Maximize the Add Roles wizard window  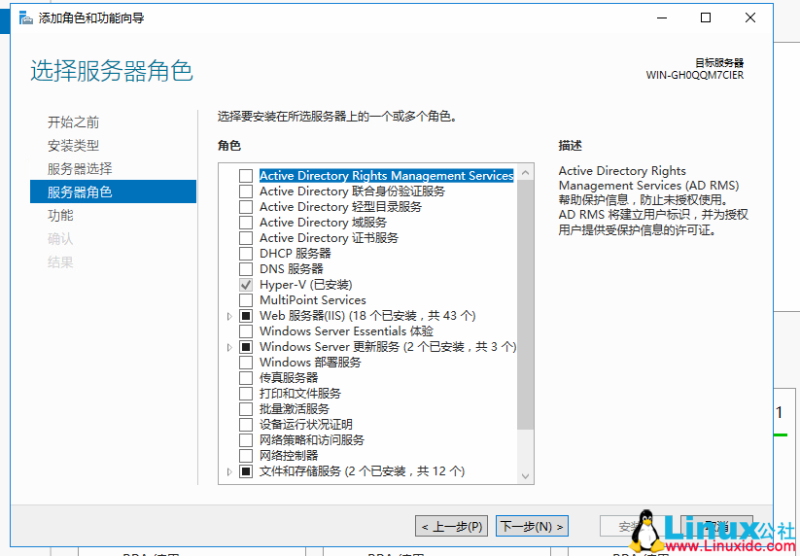pyautogui.click(x=706, y=18)
